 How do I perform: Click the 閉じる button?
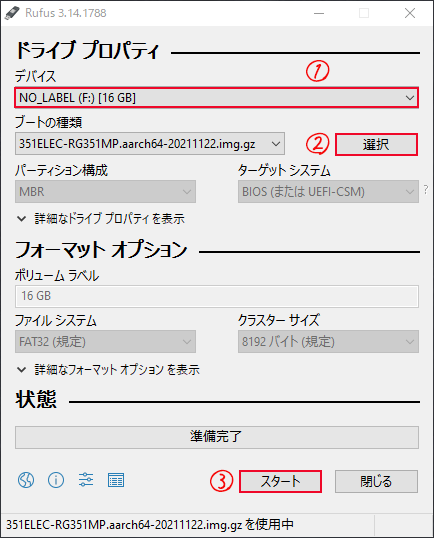(x=376, y=481)
